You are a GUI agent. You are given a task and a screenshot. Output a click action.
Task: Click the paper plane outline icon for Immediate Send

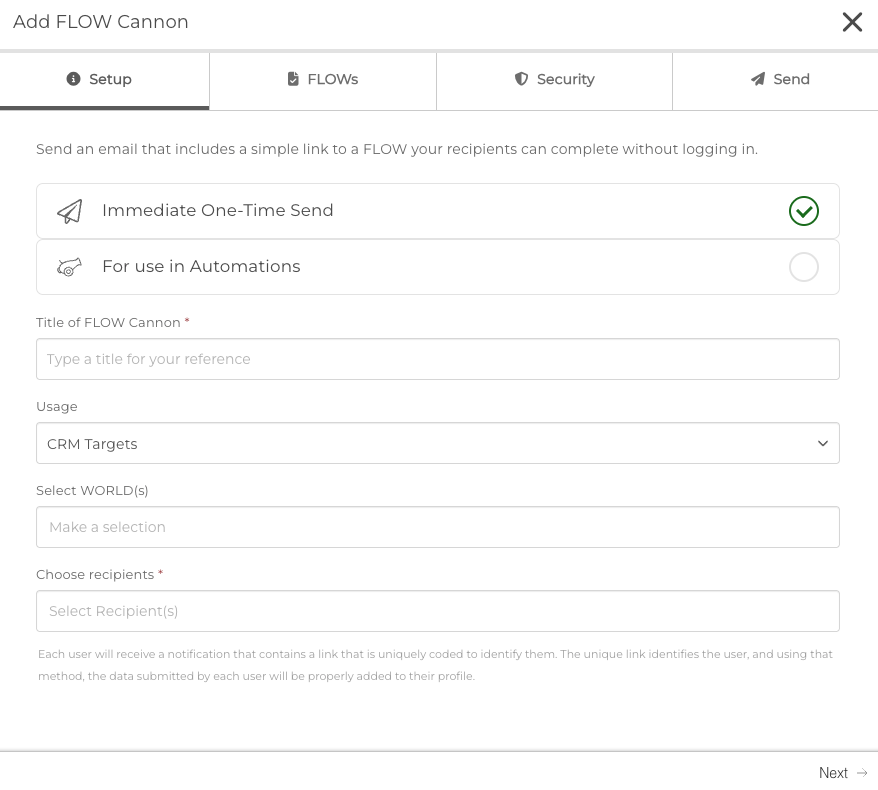[x=69, y=211]
